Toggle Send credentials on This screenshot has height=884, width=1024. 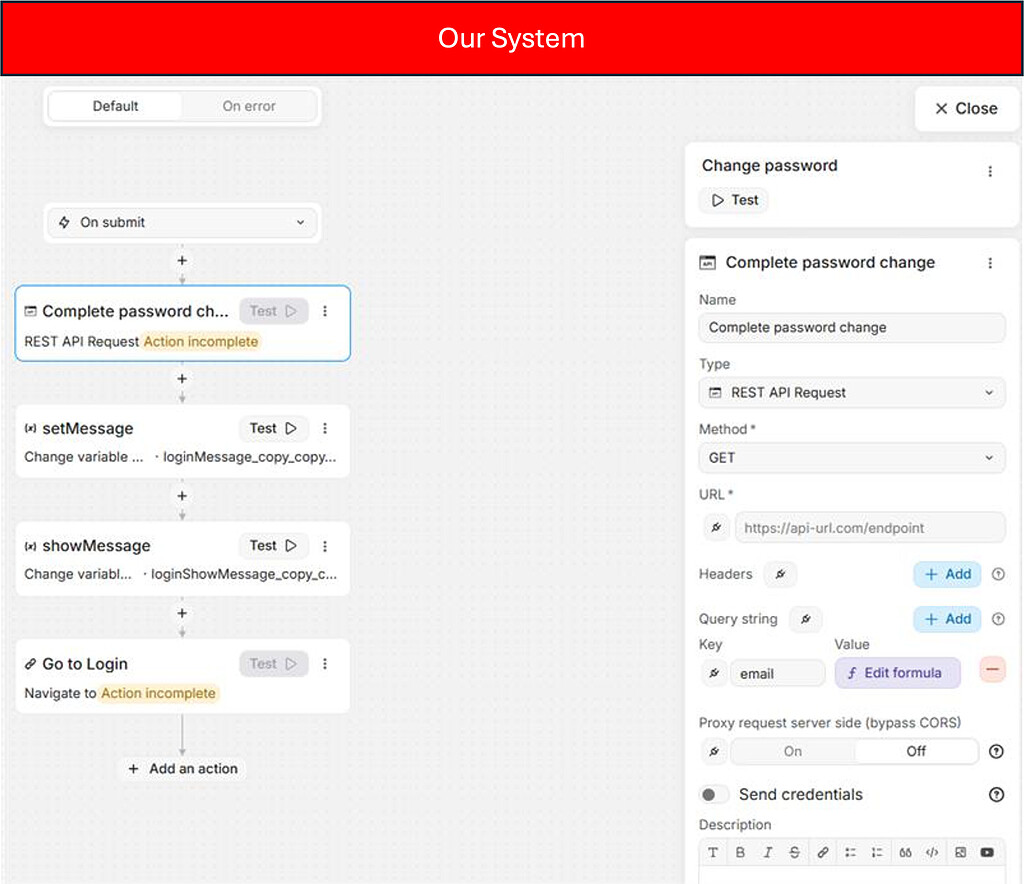coord(714,794)
